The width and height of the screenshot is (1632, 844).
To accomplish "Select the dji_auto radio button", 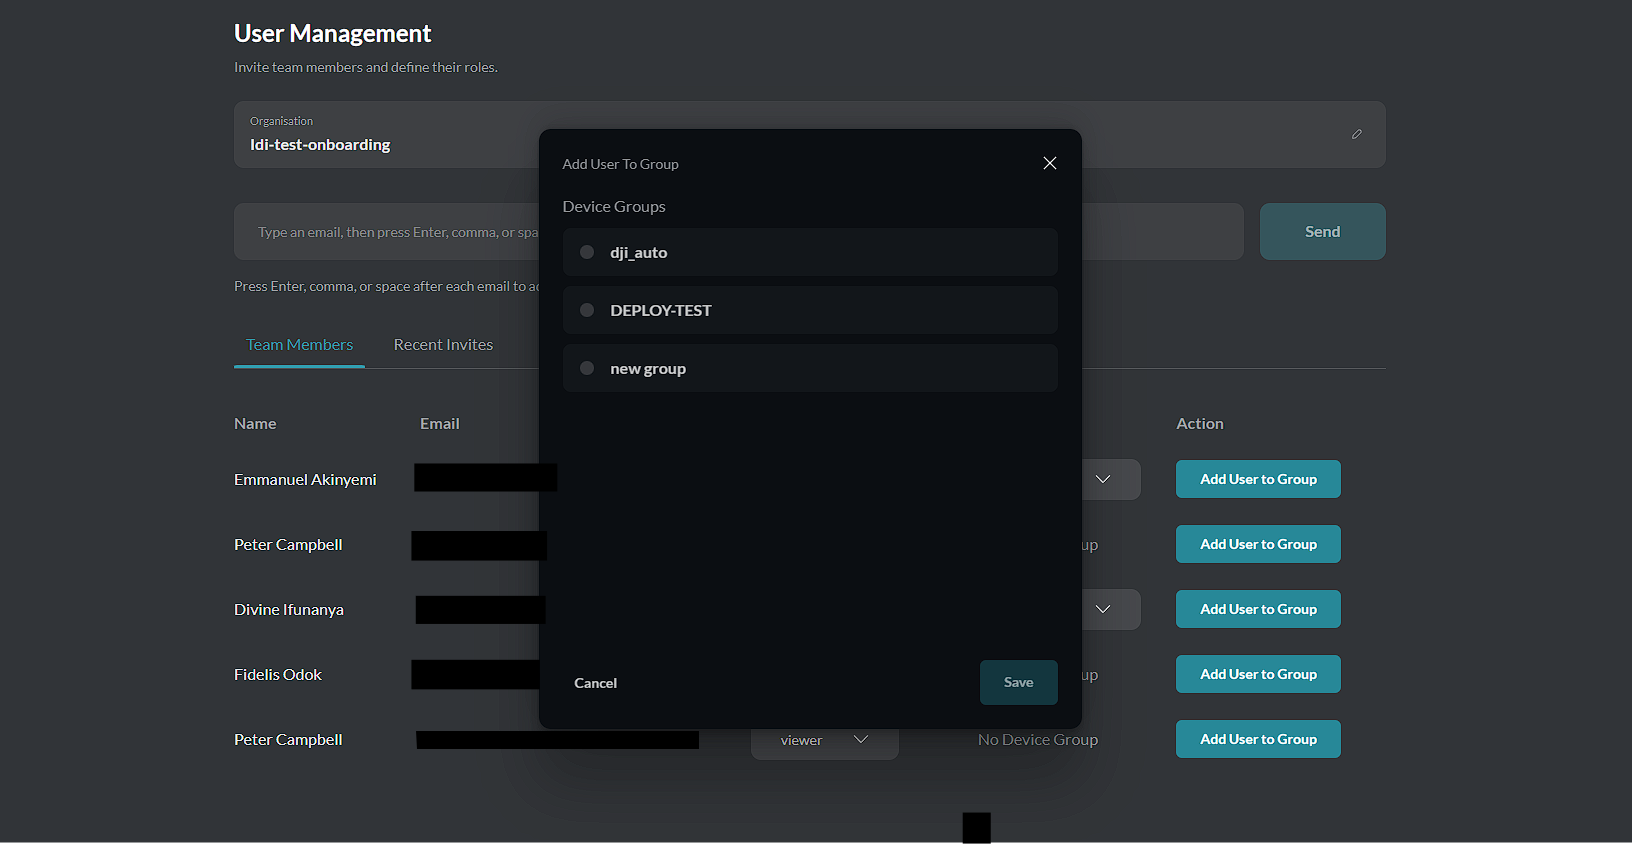I will click(x=587, y=252).
